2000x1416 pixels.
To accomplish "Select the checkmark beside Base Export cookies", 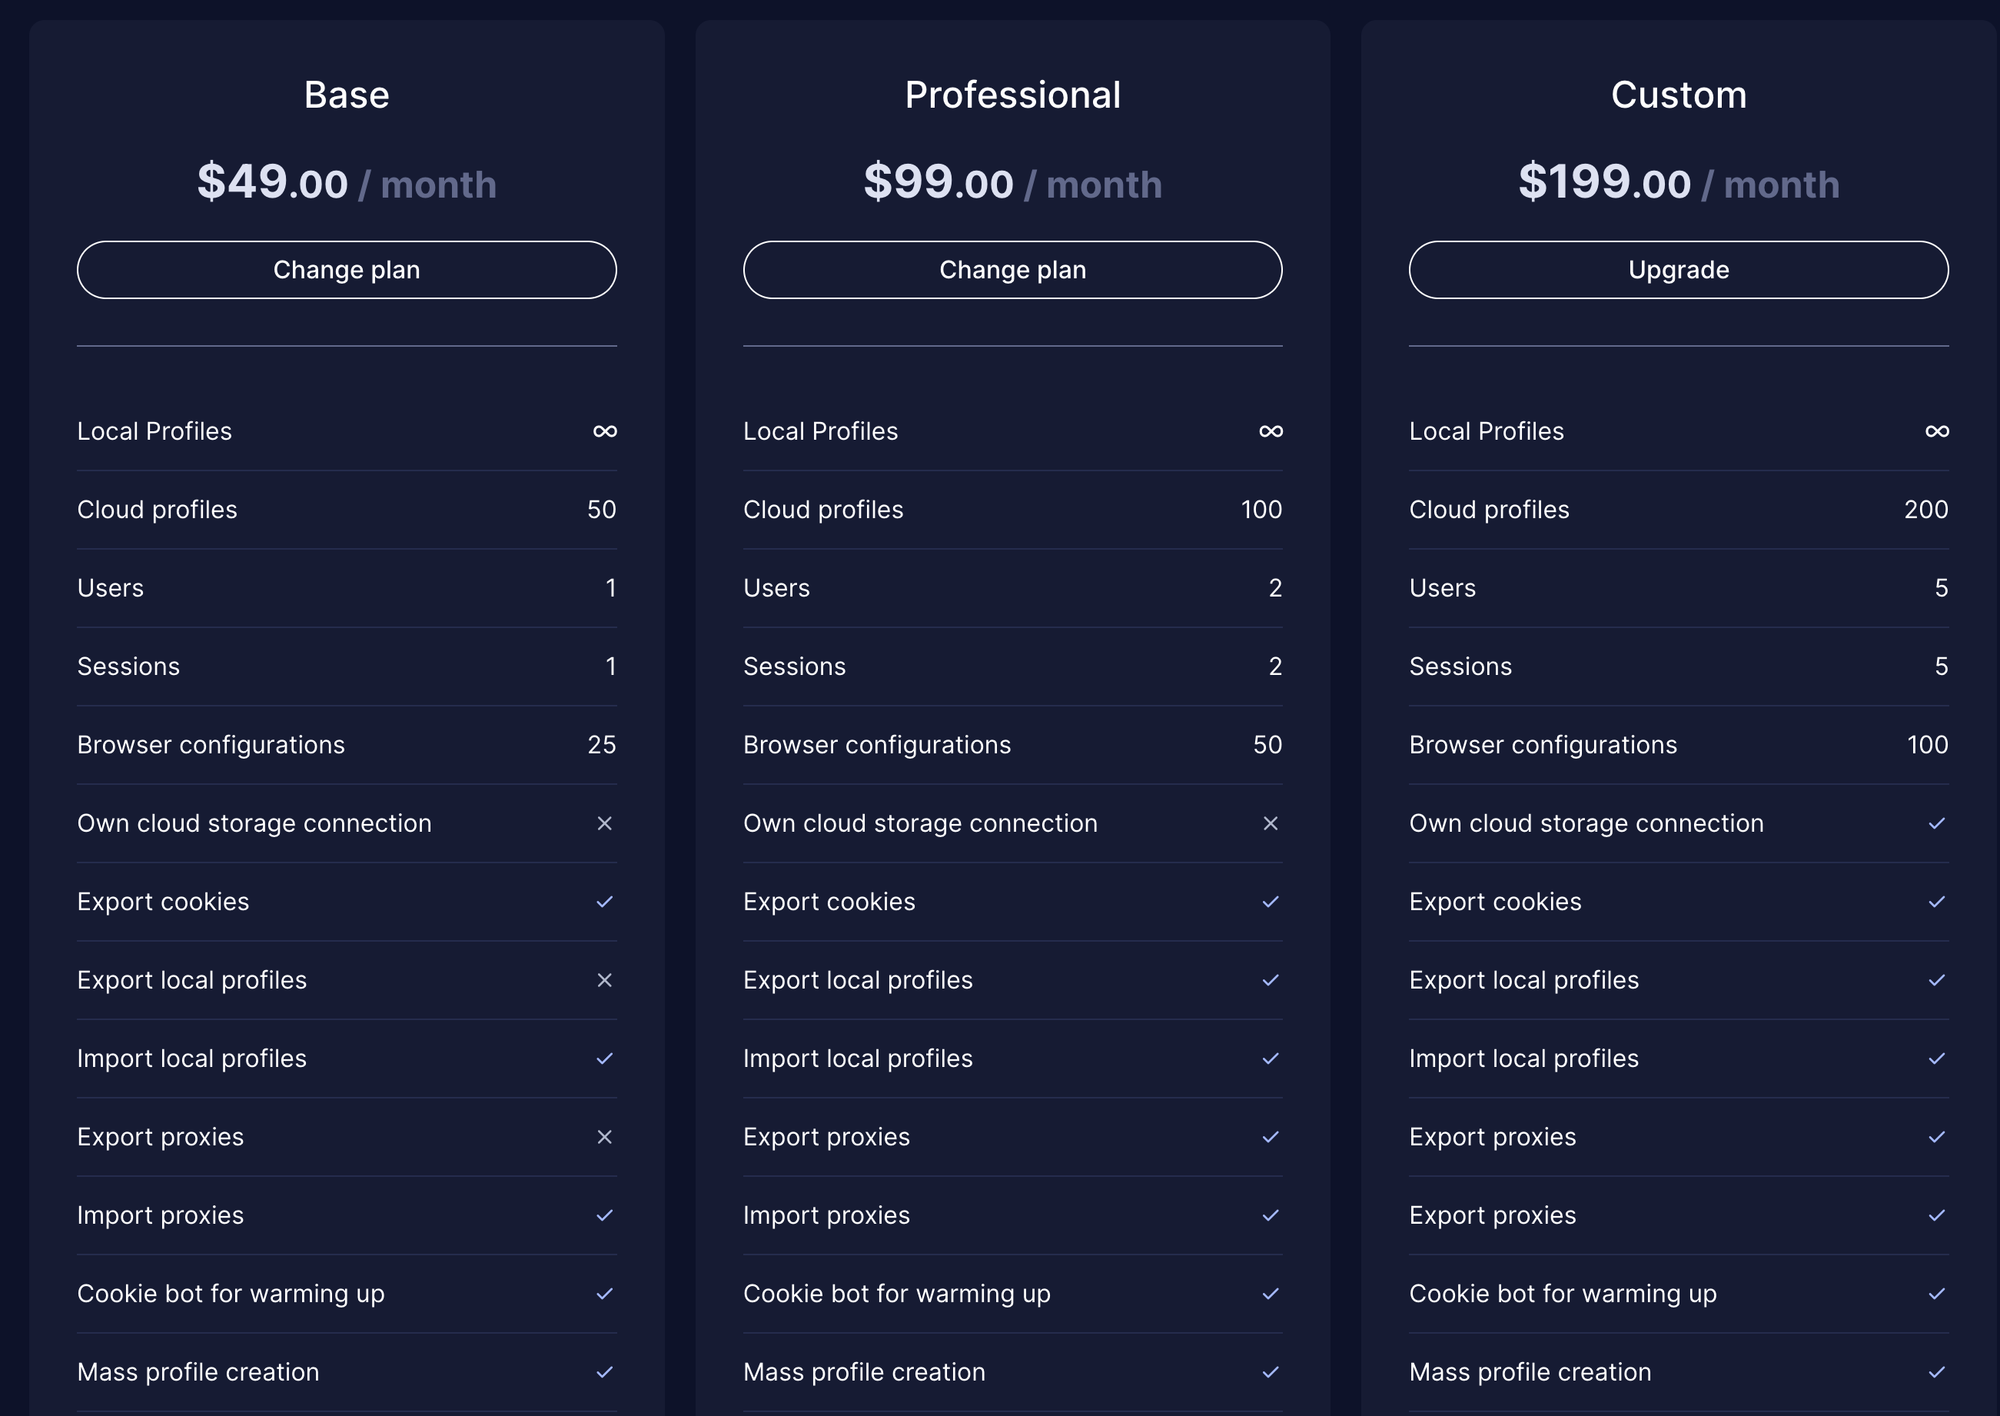I will click(604, 902).
